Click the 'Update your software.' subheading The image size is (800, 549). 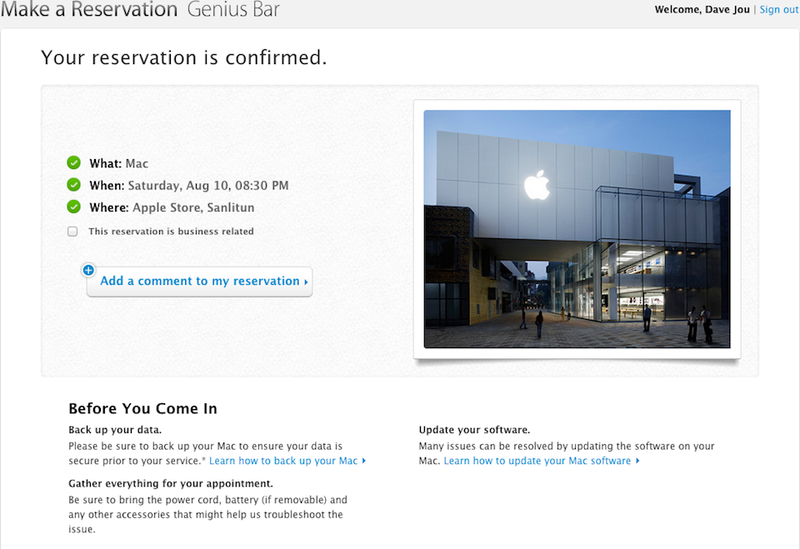pyautogui.click(x=474, y=430)
